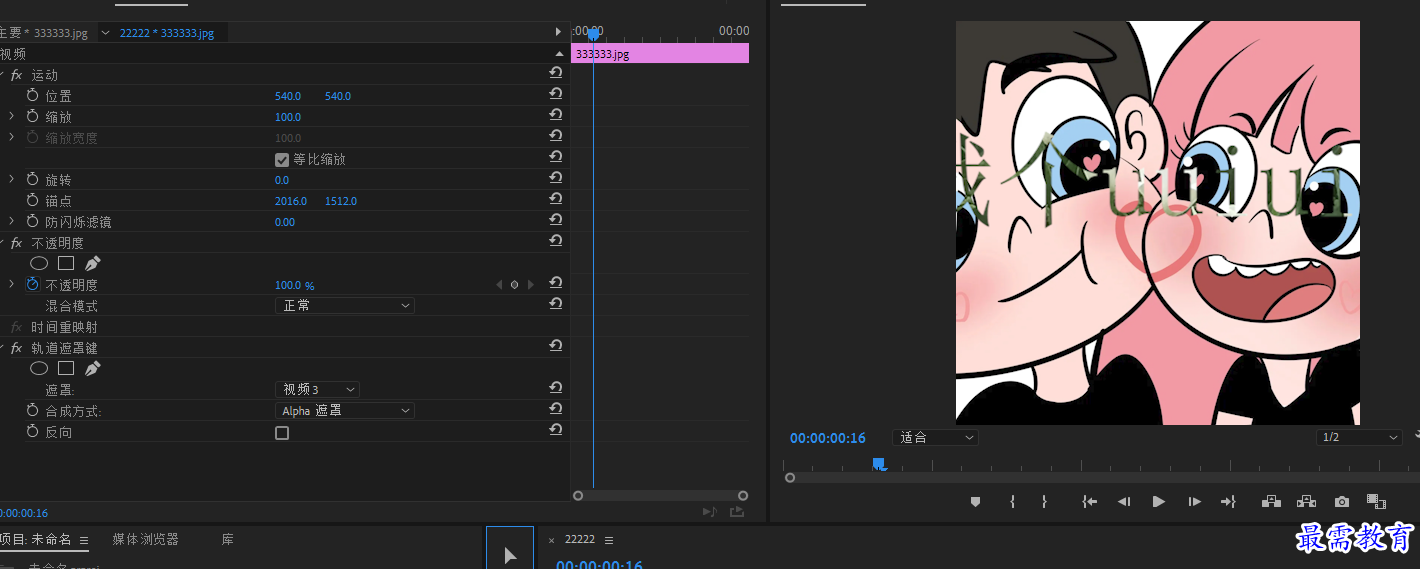Click the Extract button
The height and width of the screenshot is (569, 1420).
click(x=1306, y=502)
